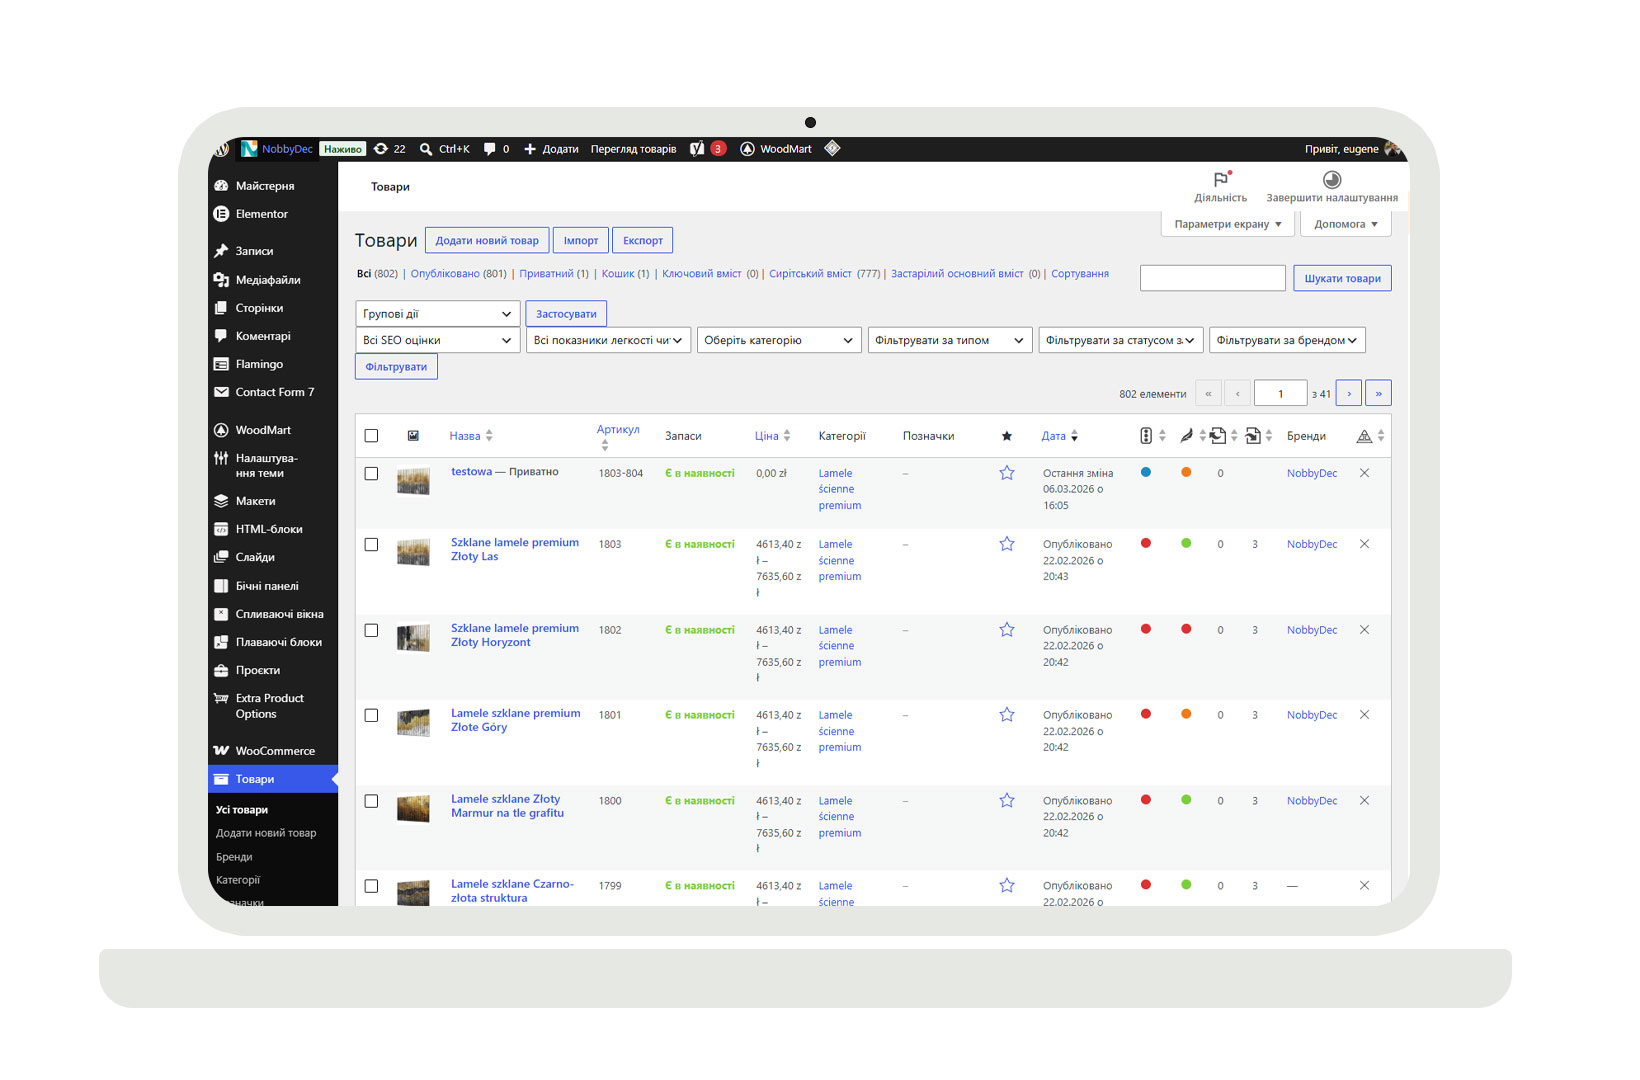This screenshot has height=1080, width=1640.
Task: Check the Złoty Marmur na tle grafitu checkbox
Action: [371, 802]
